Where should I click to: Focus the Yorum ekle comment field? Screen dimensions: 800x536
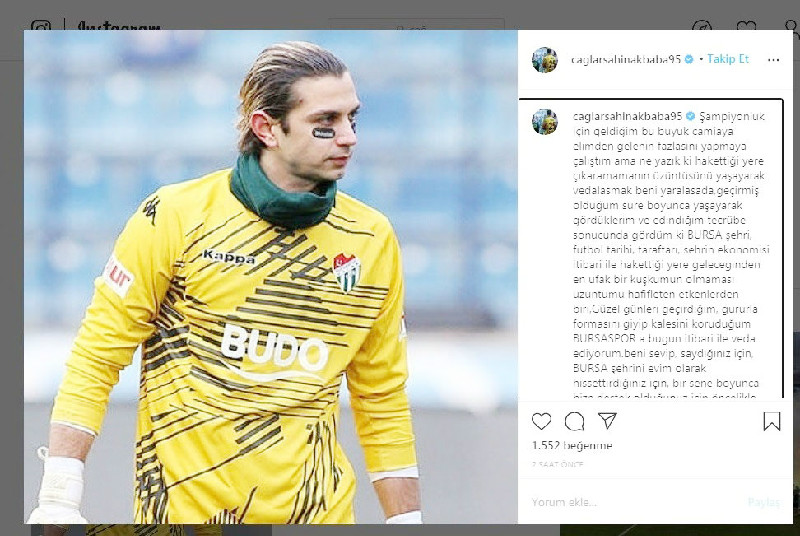click(x=637, y=502)
